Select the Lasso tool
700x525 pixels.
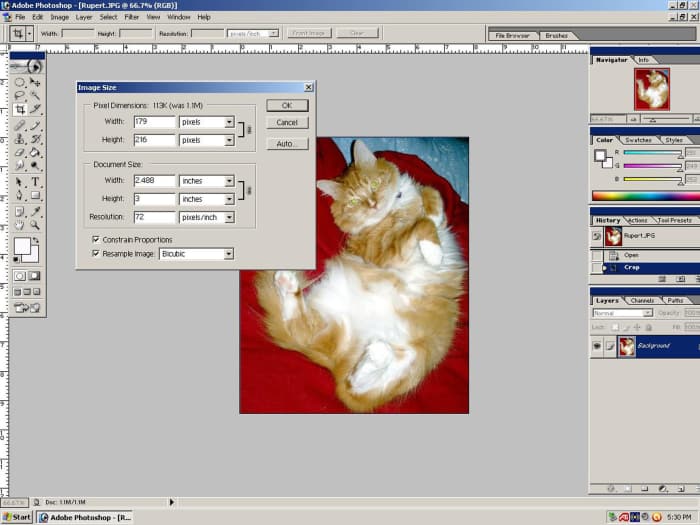[x=20, y=96]
